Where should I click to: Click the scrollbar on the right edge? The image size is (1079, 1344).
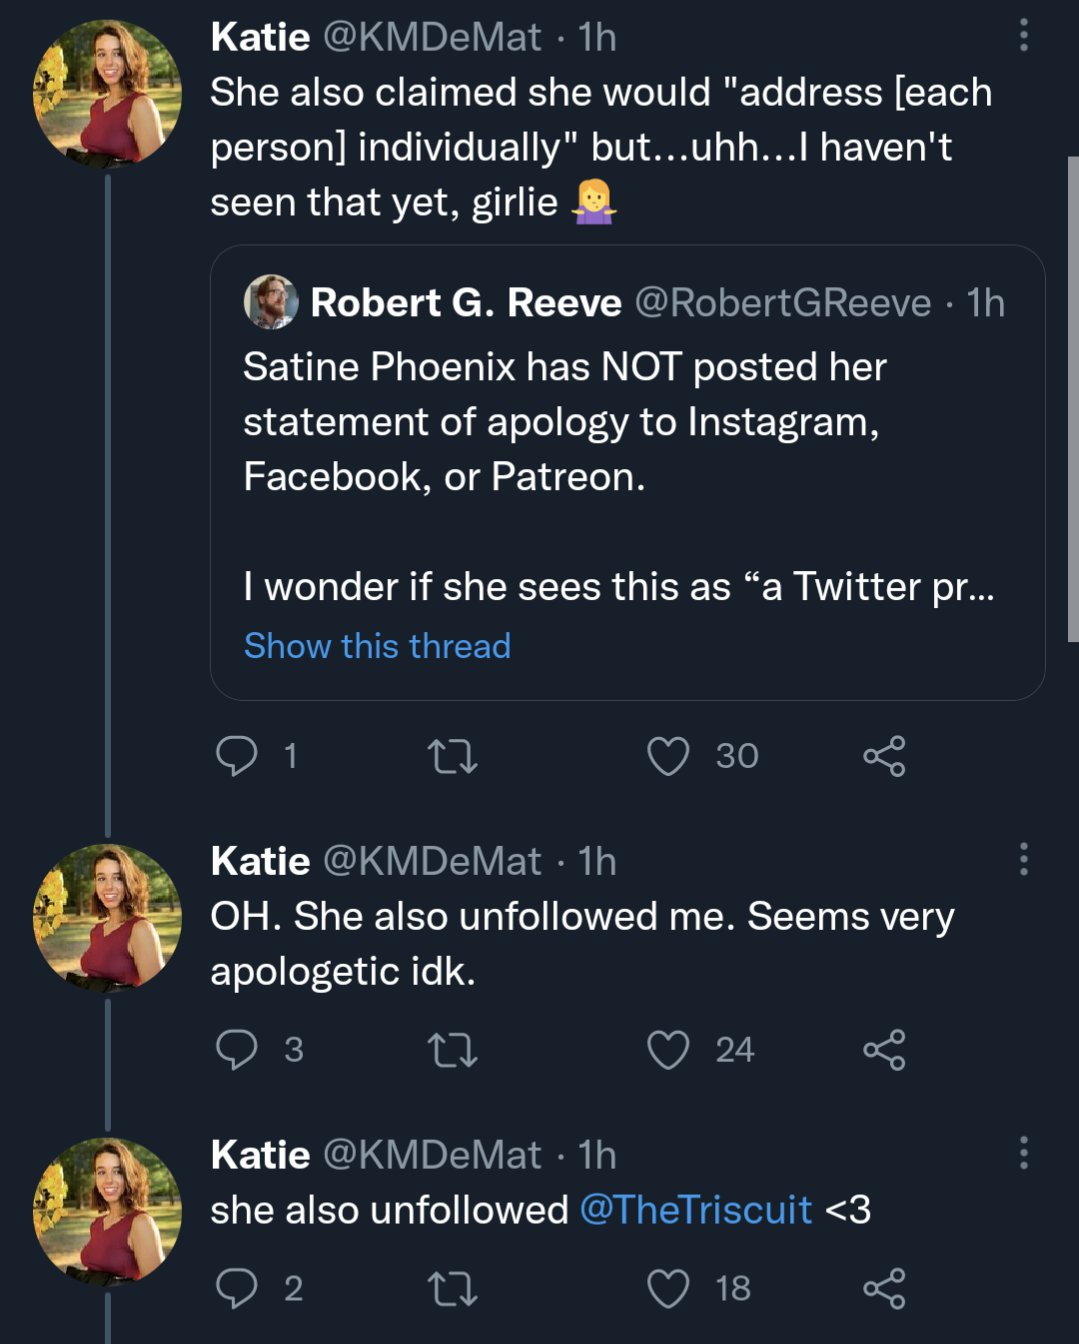pyautogui.click(x=1073, y=398)
